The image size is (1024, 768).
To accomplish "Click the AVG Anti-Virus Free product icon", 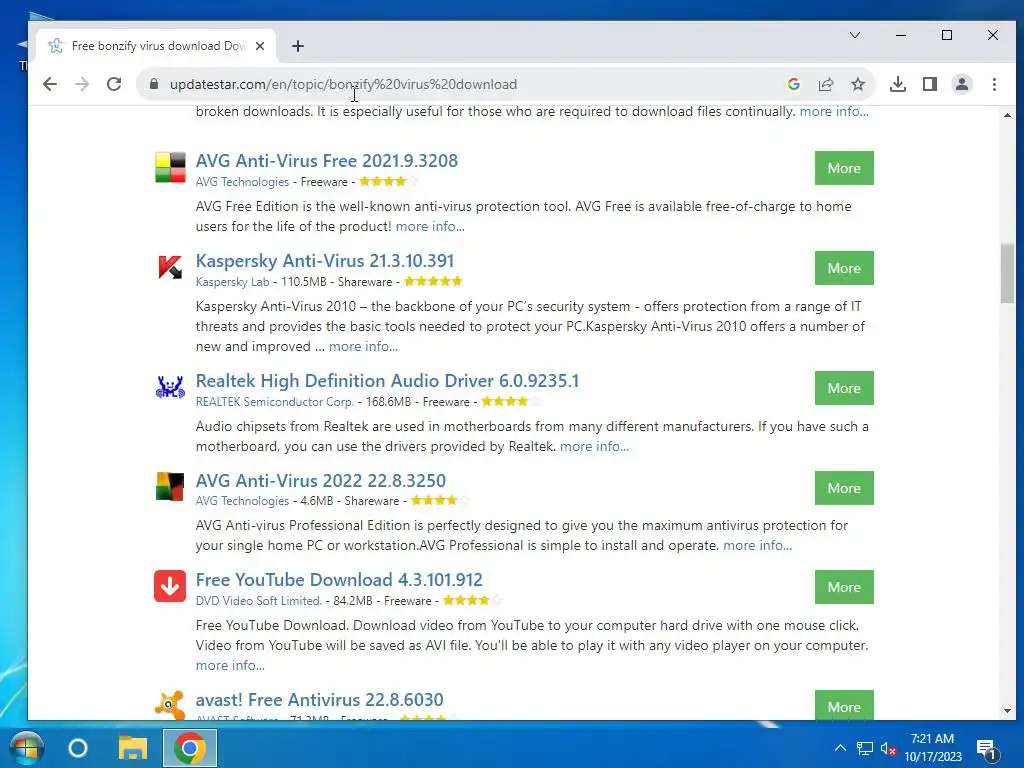I will click(x=170, y=167).
